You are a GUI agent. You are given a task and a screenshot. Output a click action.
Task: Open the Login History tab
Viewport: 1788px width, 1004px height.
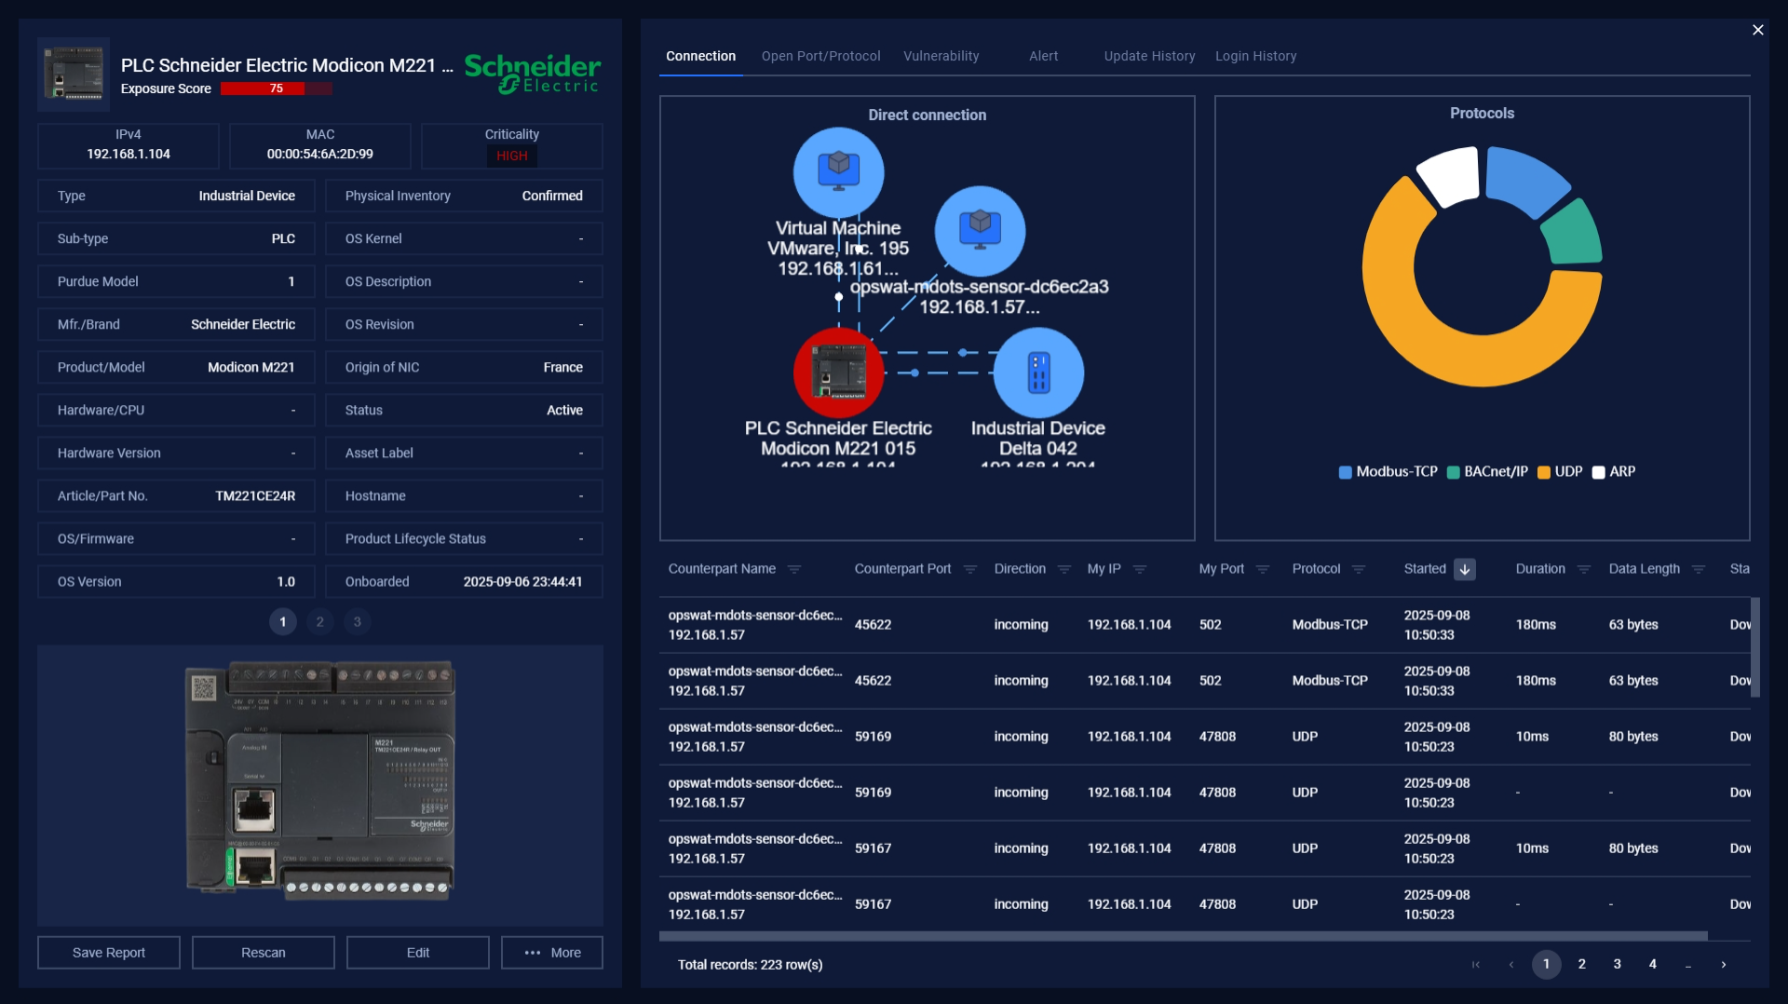(x=1255, y=56)
